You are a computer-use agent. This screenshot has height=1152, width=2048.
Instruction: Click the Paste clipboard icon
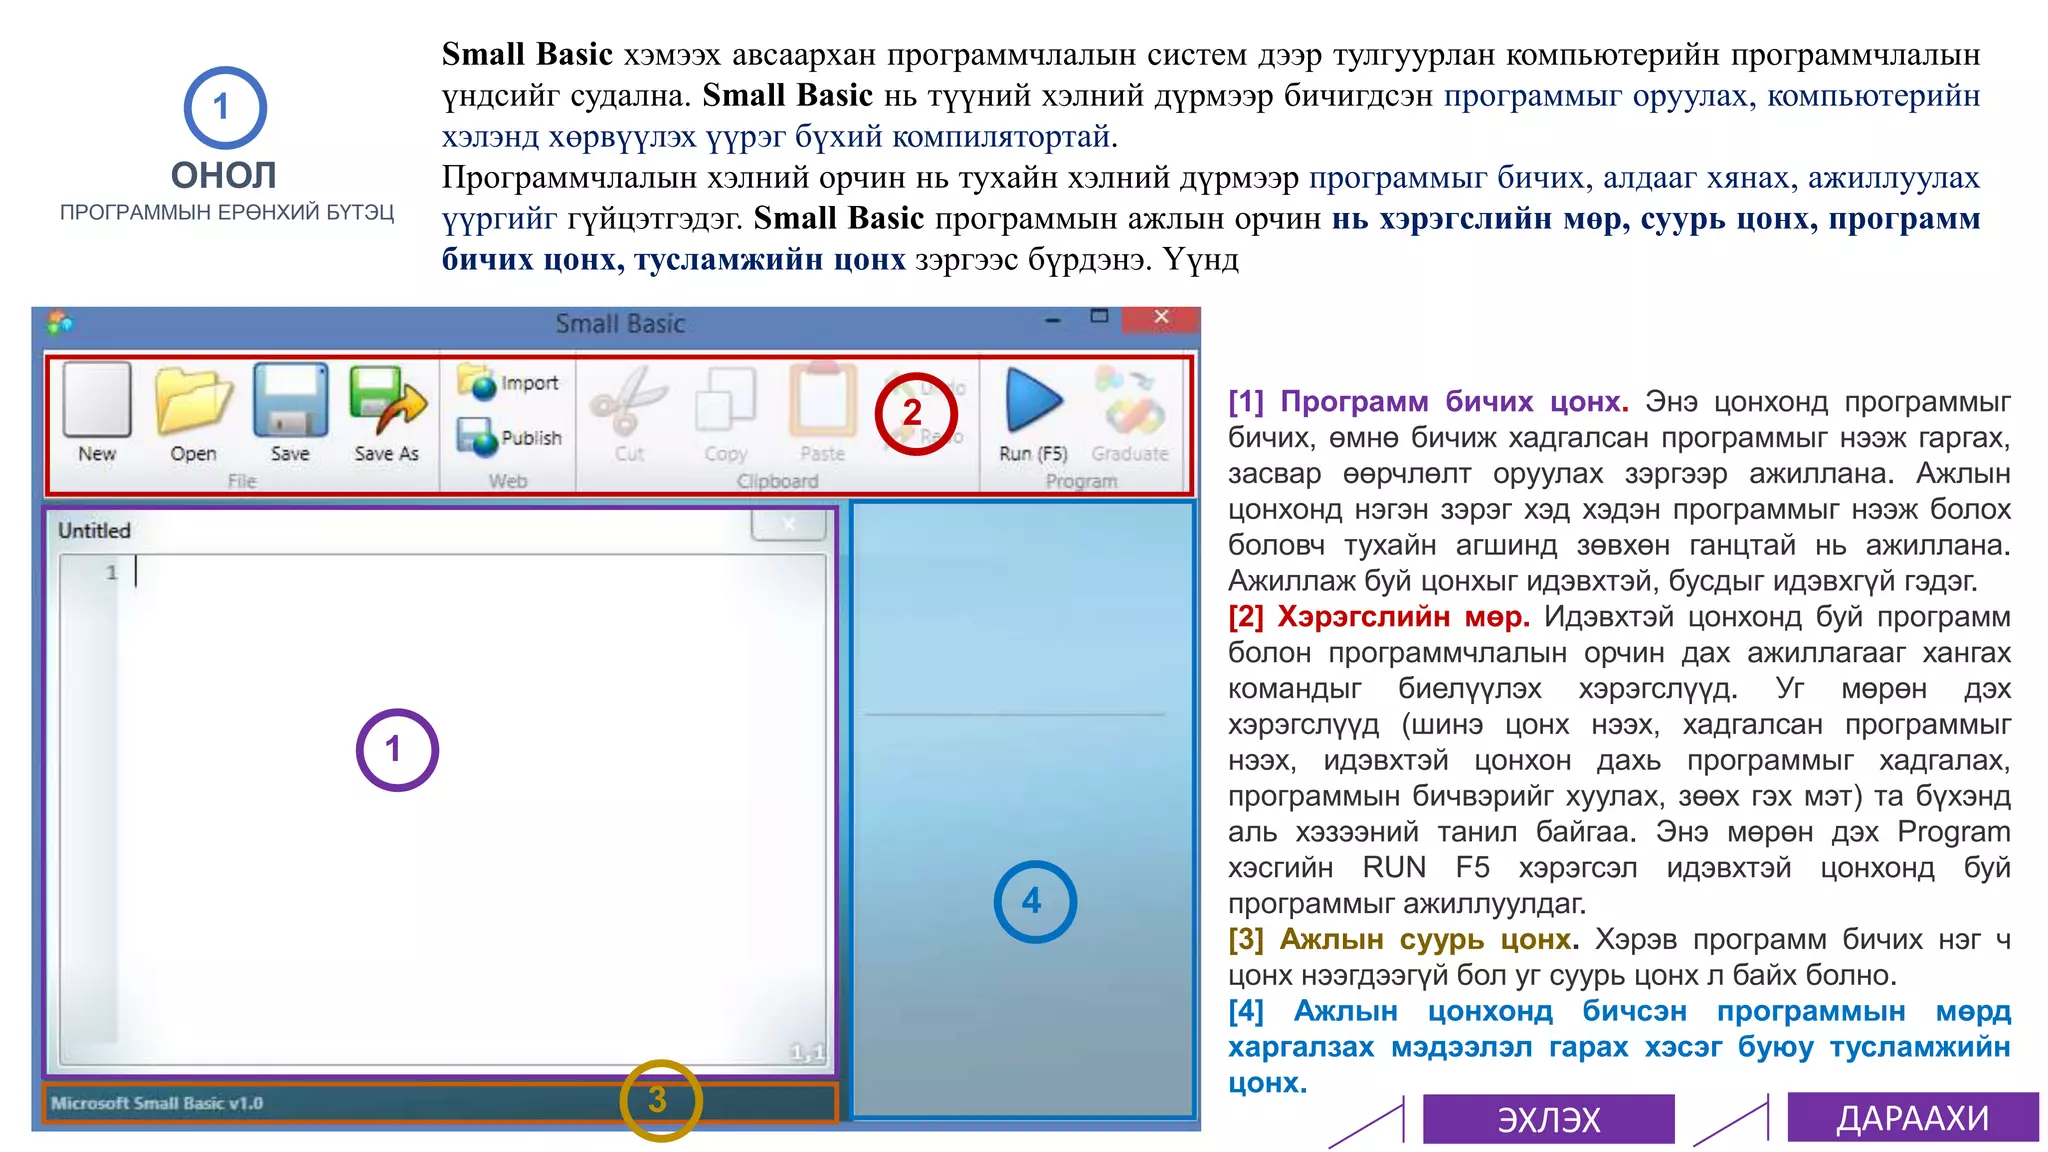(x=822, y=401)
